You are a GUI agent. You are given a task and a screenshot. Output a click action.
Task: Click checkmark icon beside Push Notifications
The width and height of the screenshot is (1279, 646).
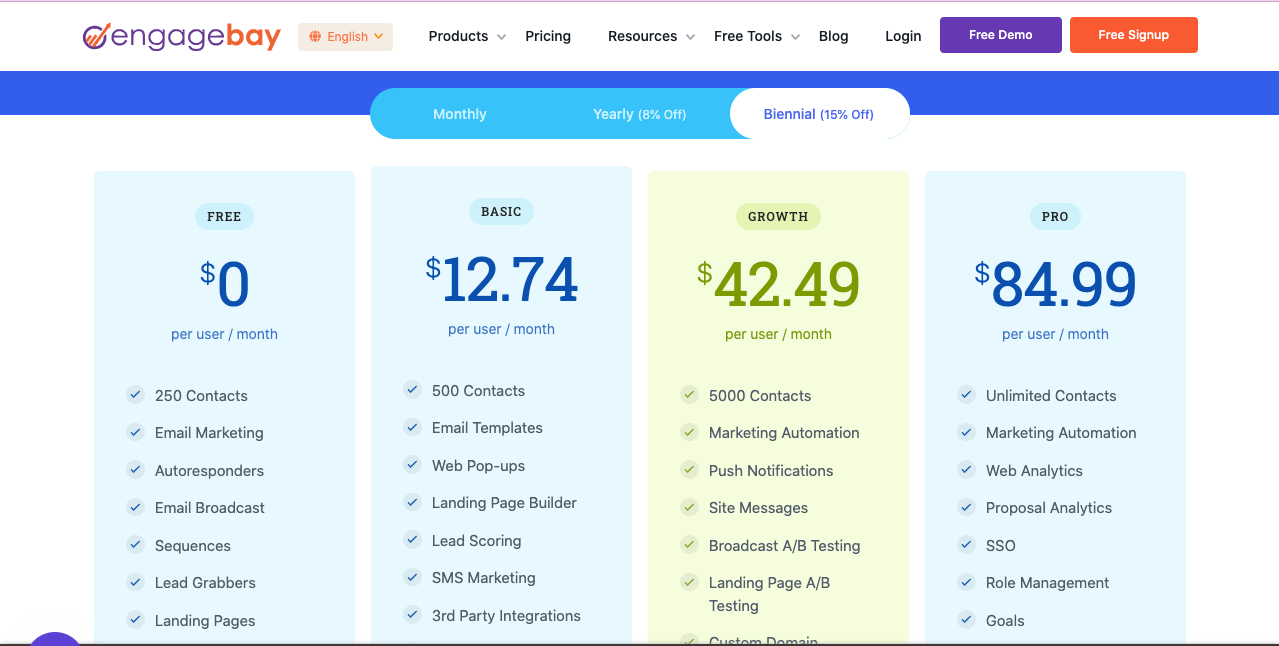pyautogui.click(x=689, y=470)
